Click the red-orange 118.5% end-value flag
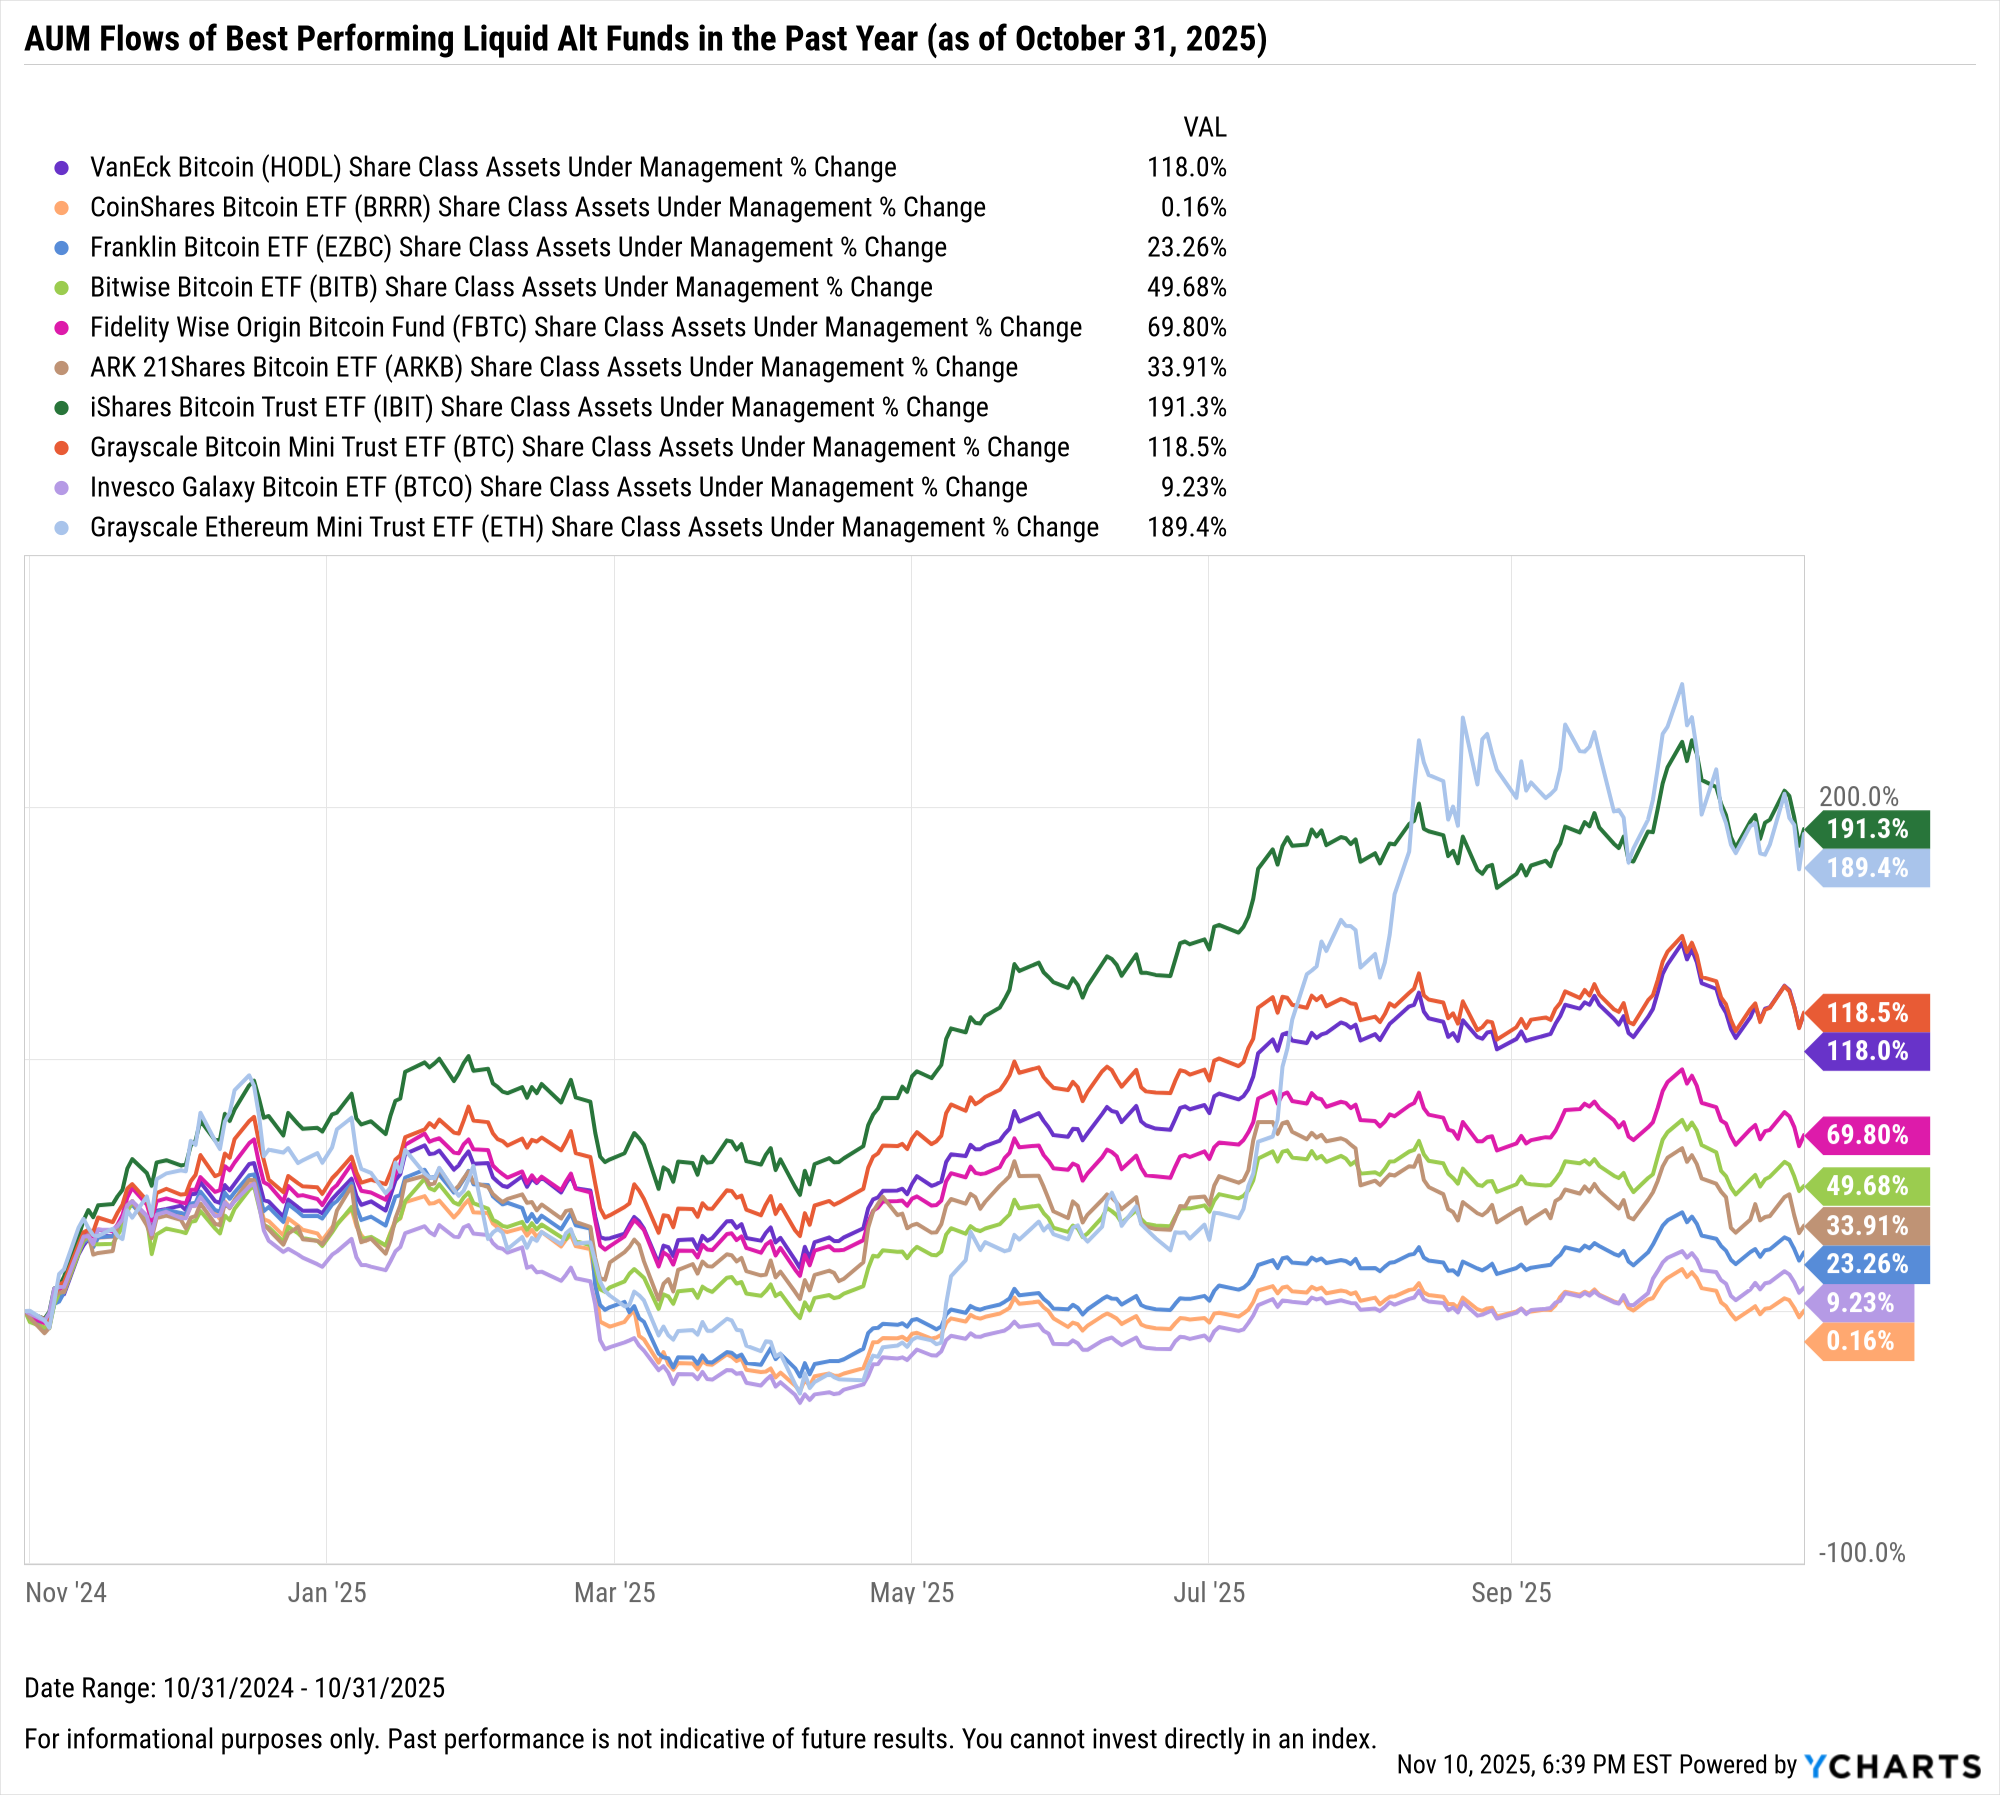 click(1867, 1013)
